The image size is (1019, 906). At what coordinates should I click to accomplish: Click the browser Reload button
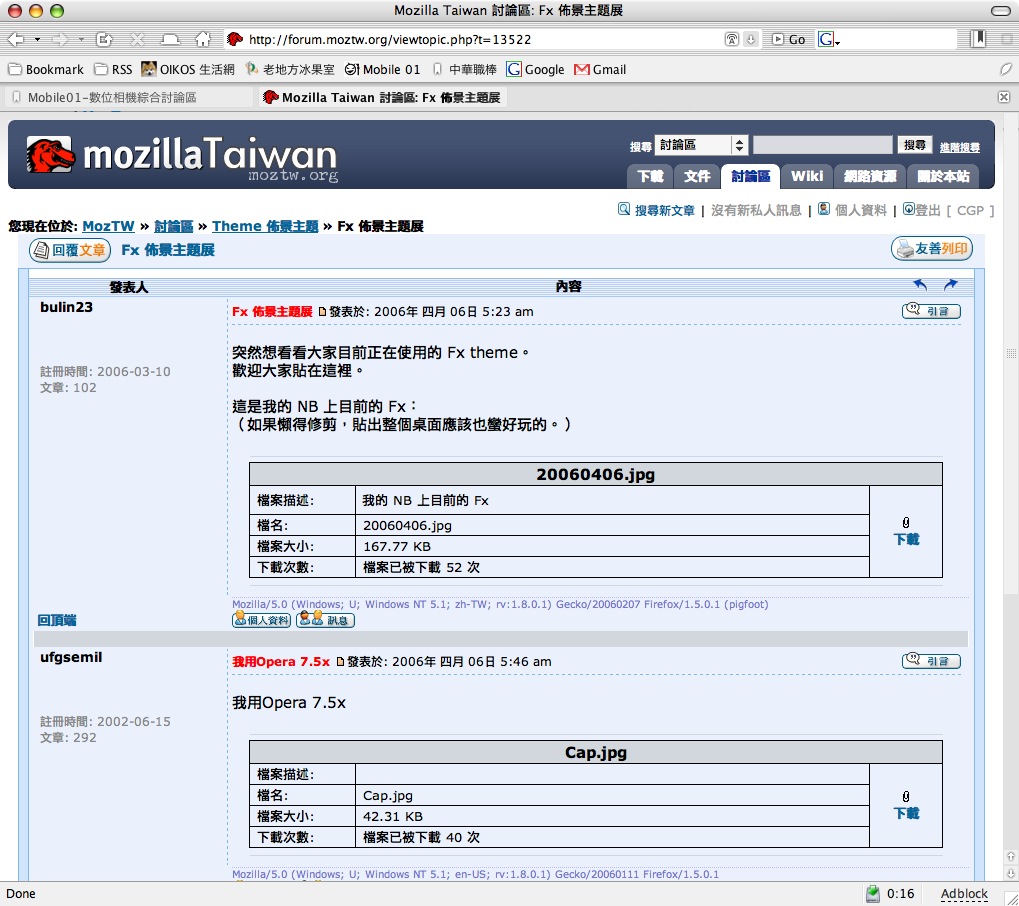(103, 39)
